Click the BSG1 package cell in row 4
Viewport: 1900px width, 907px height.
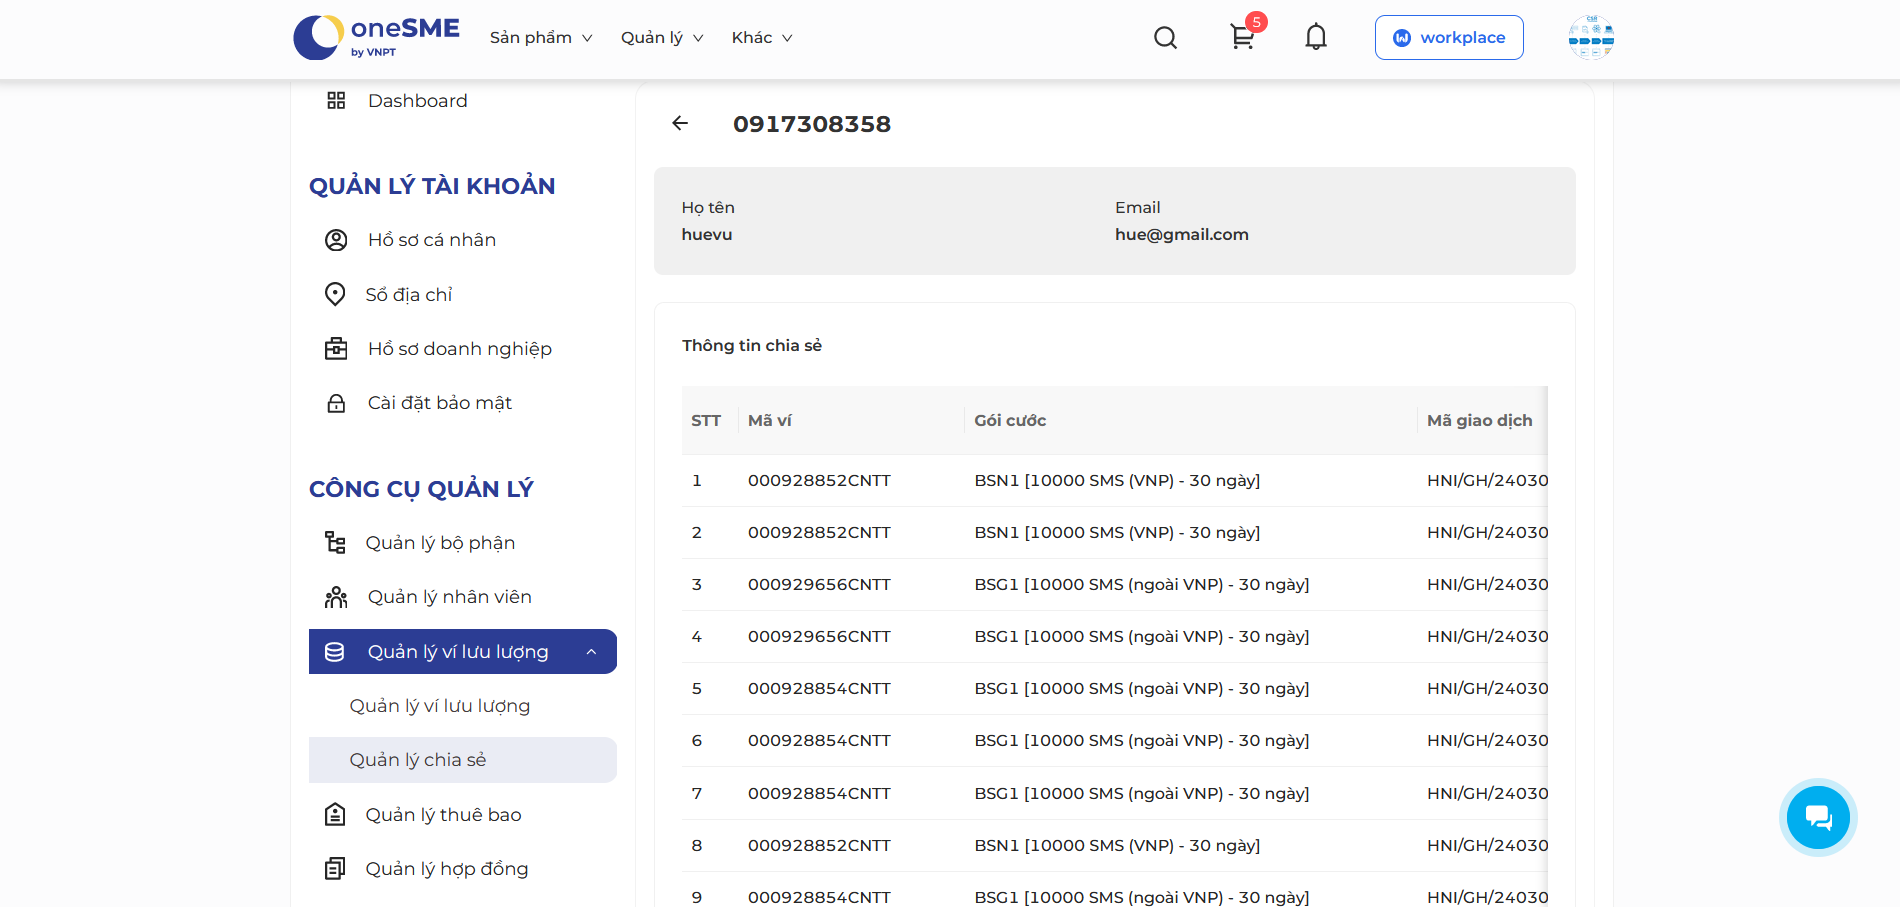(x=1142, y=637)
